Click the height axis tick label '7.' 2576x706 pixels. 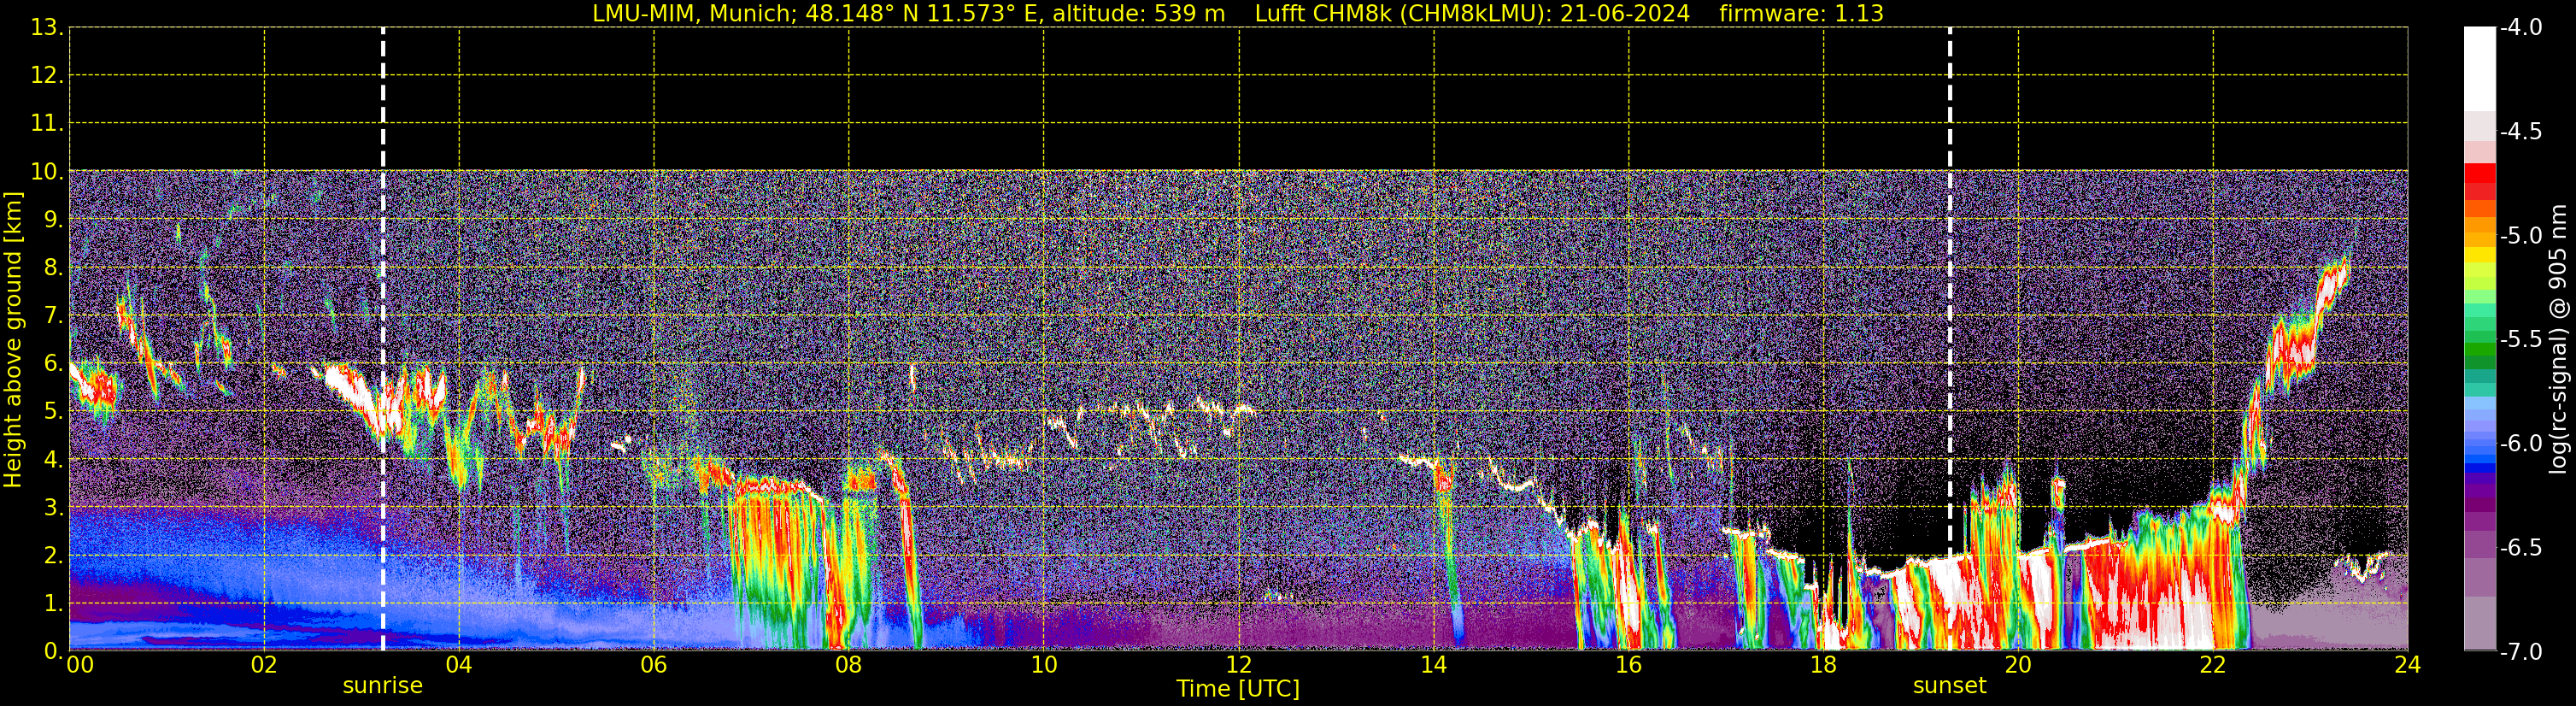tap(52, 316)
